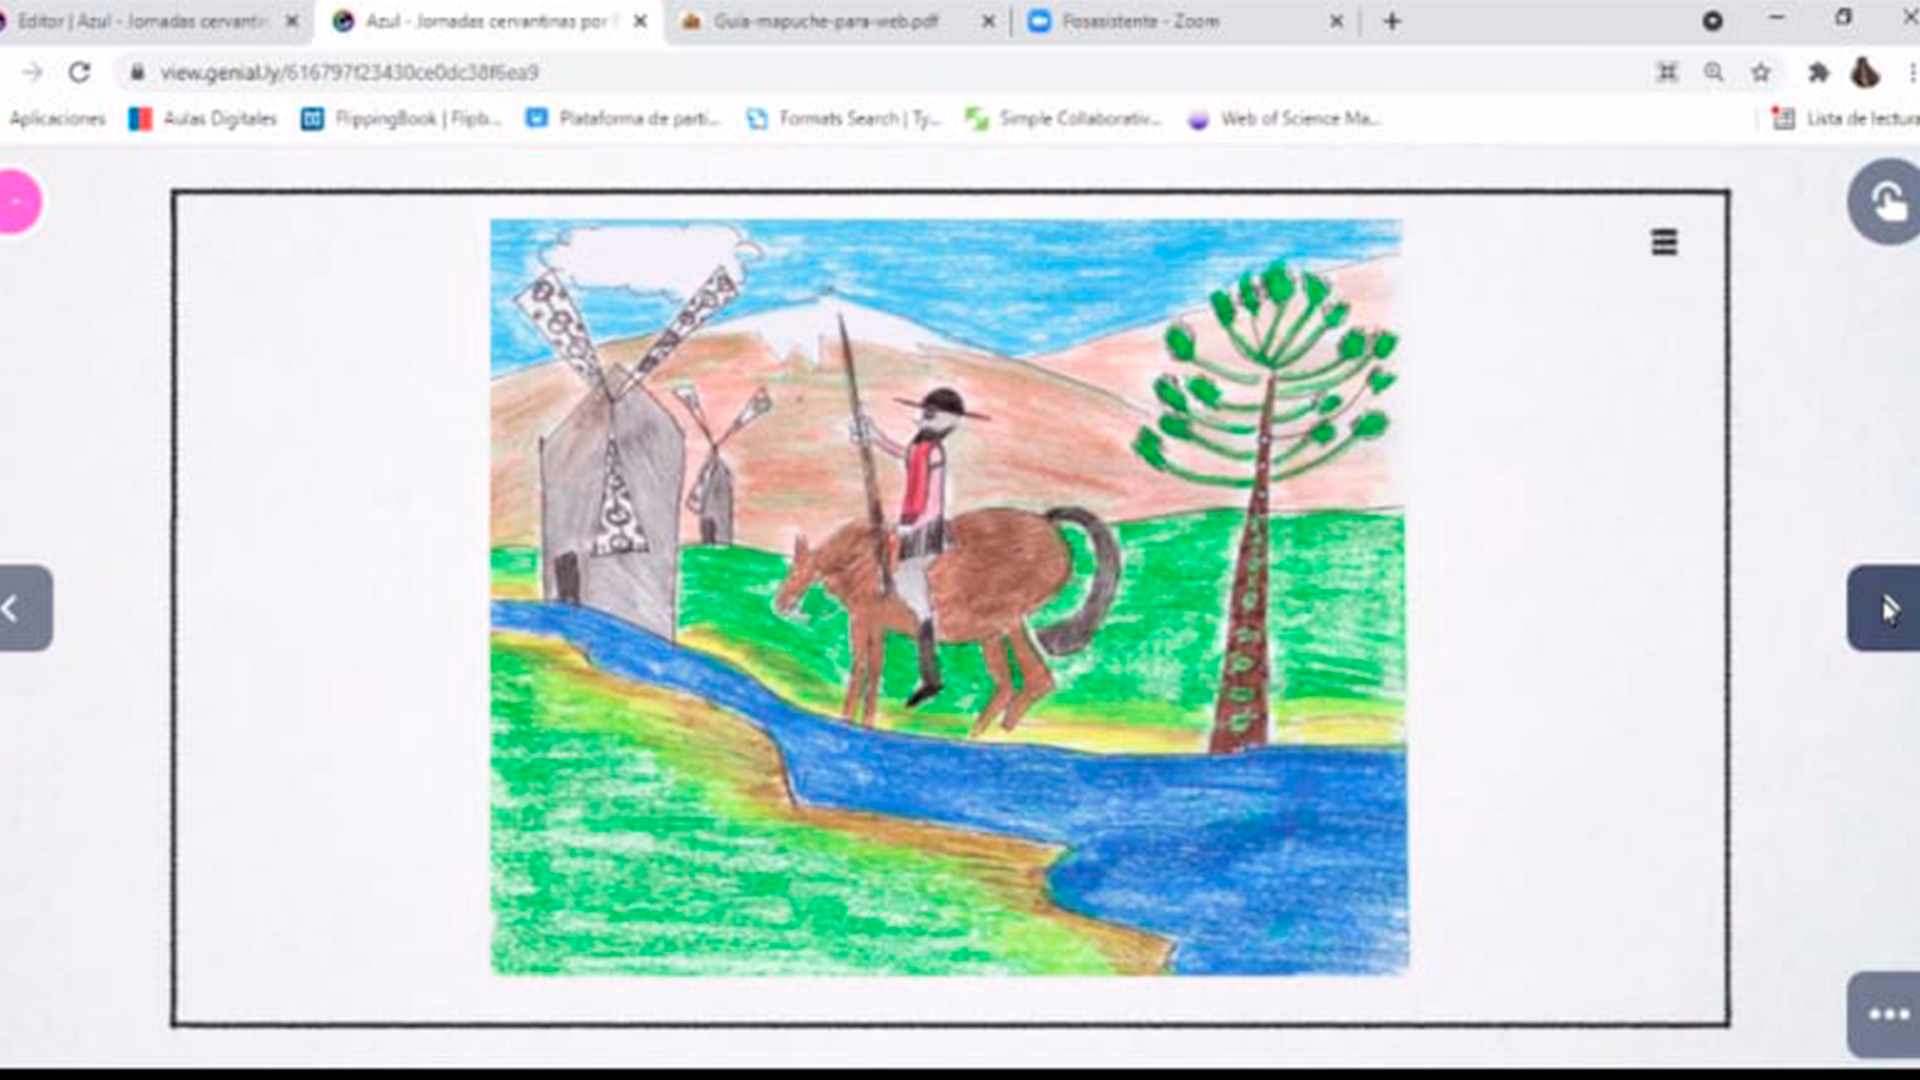Click the browser reload button
This screenshot has width=1920, height=1080.
80,72
